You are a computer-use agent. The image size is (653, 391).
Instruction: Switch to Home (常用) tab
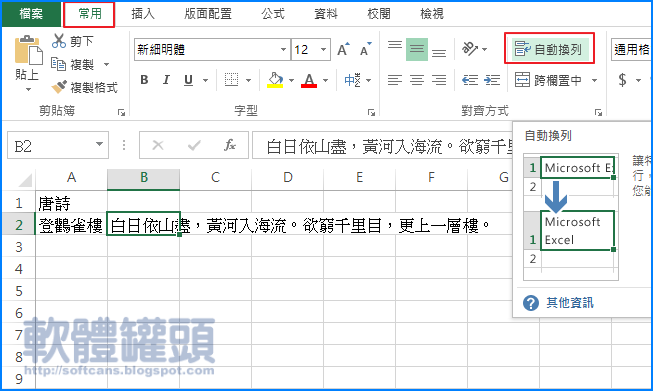click(x=90, y=14)
